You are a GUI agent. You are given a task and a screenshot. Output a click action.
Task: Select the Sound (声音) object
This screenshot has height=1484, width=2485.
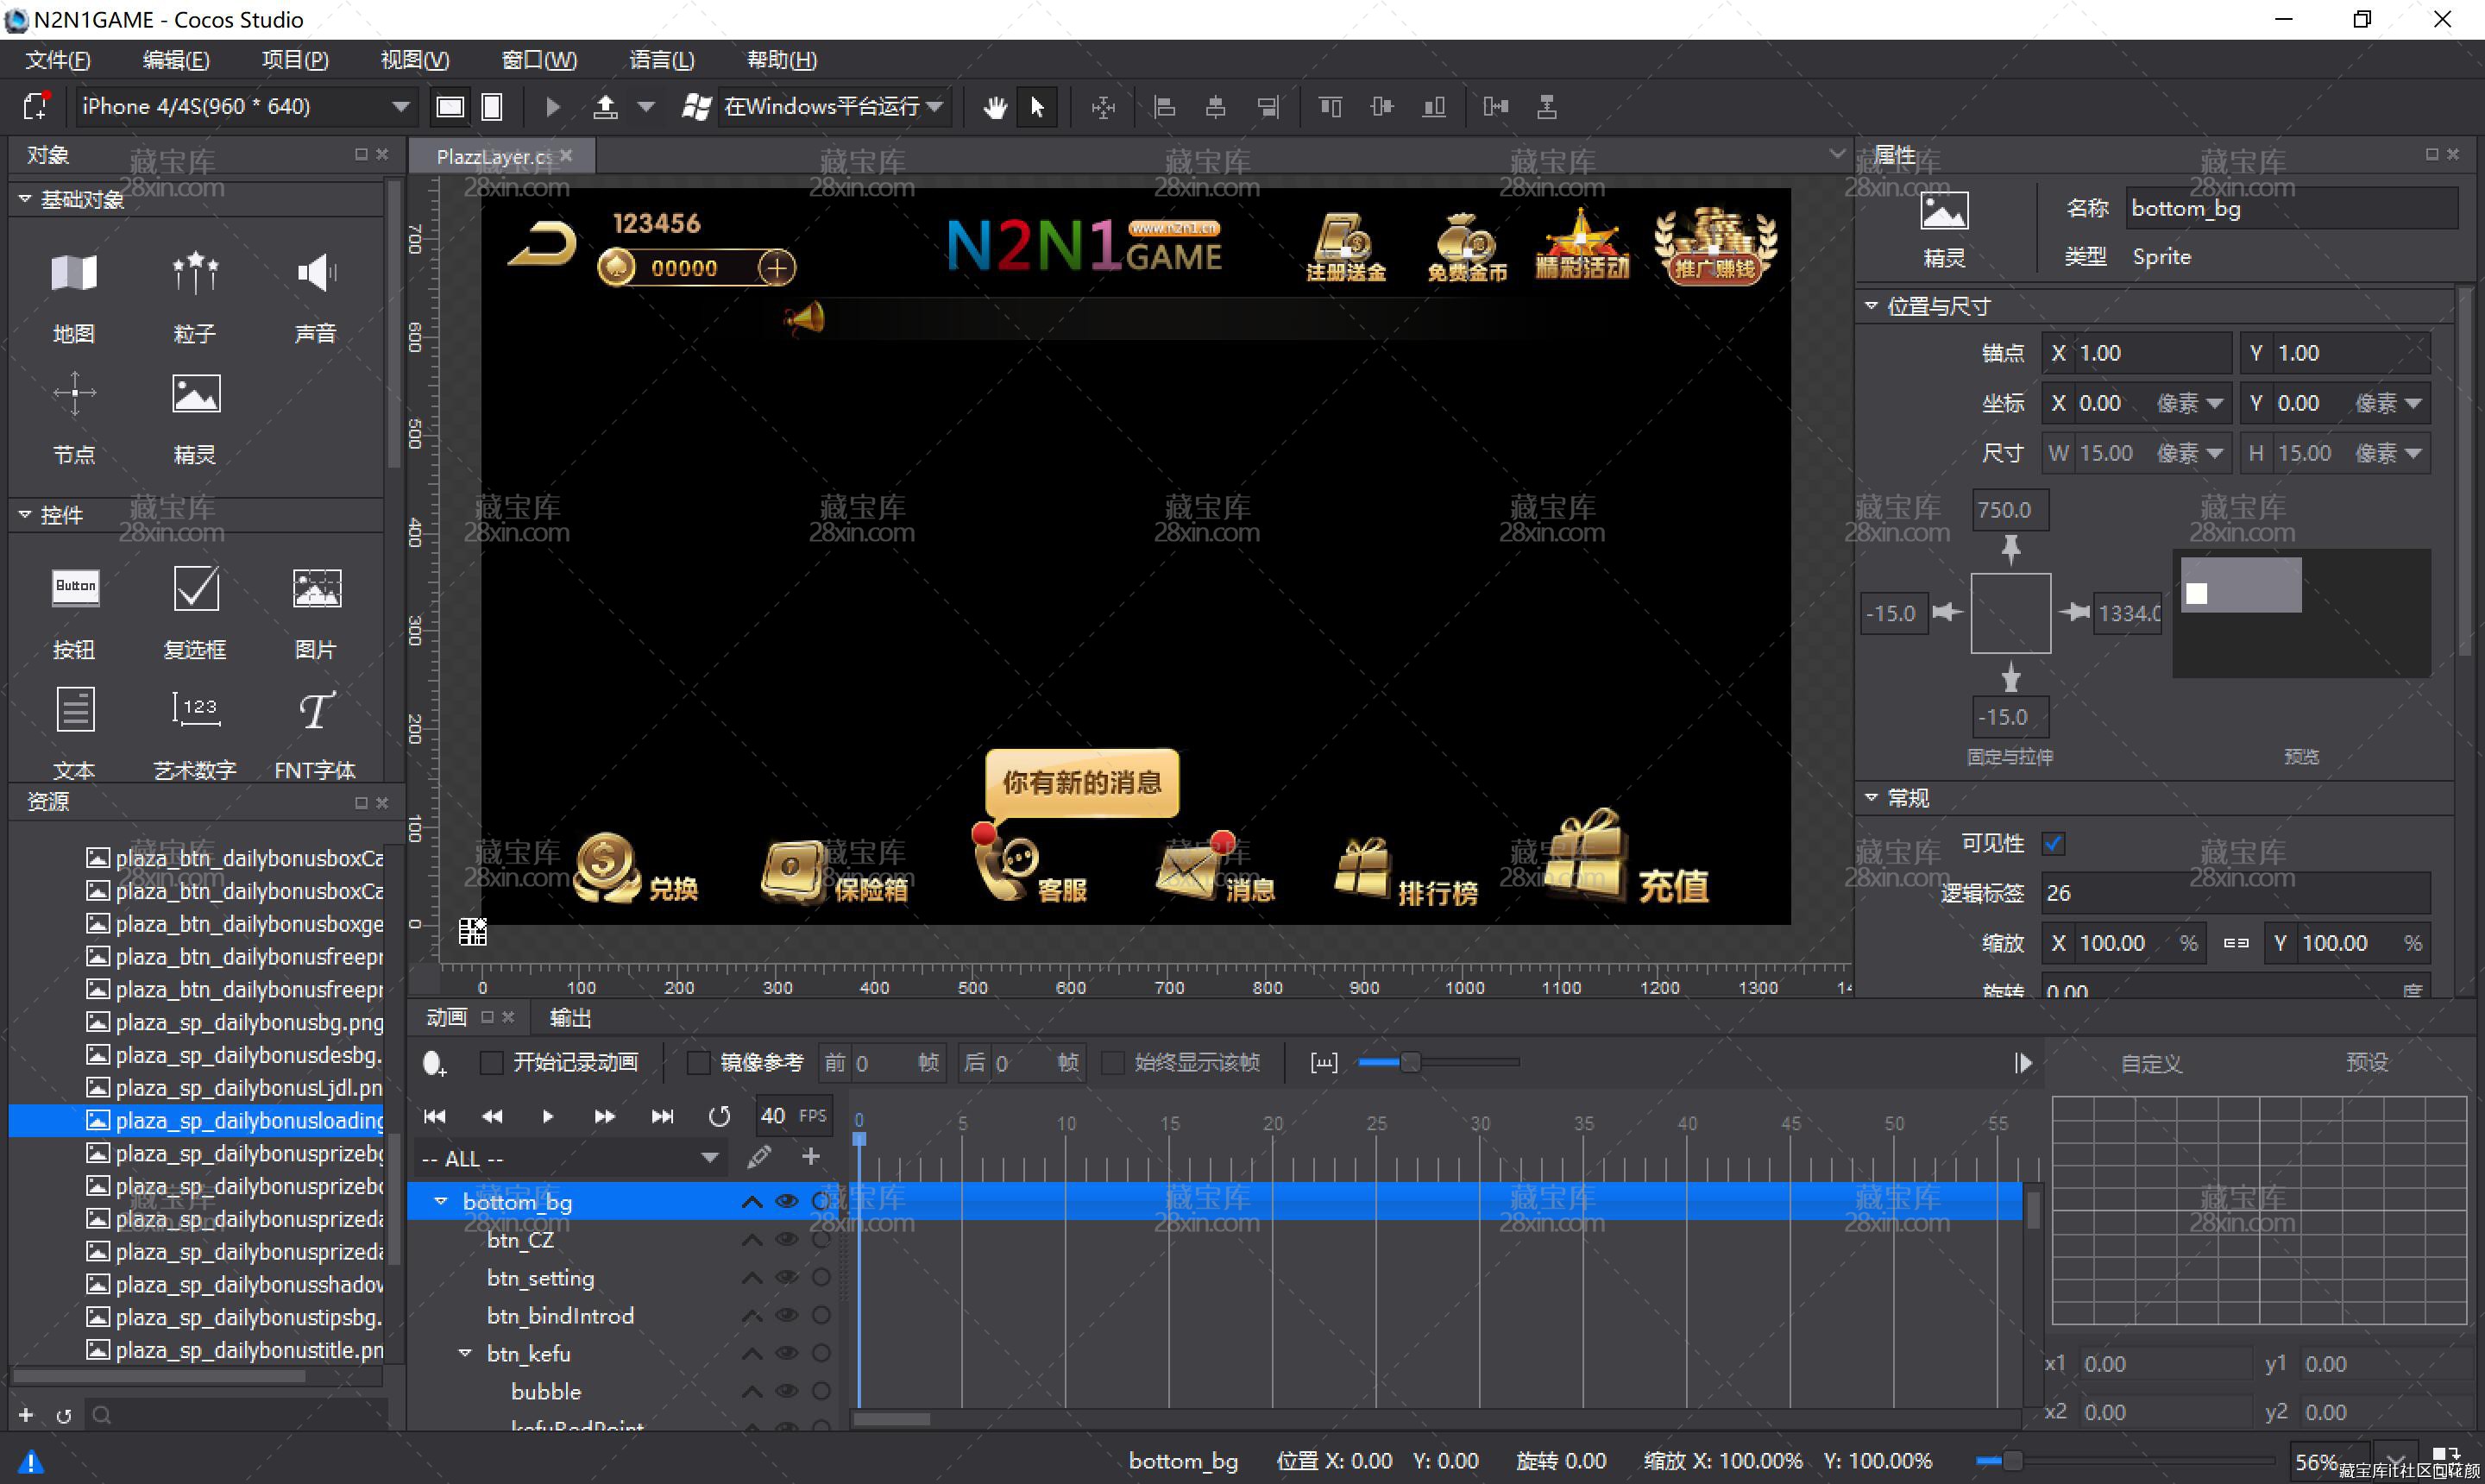click(x=316, y=296)
